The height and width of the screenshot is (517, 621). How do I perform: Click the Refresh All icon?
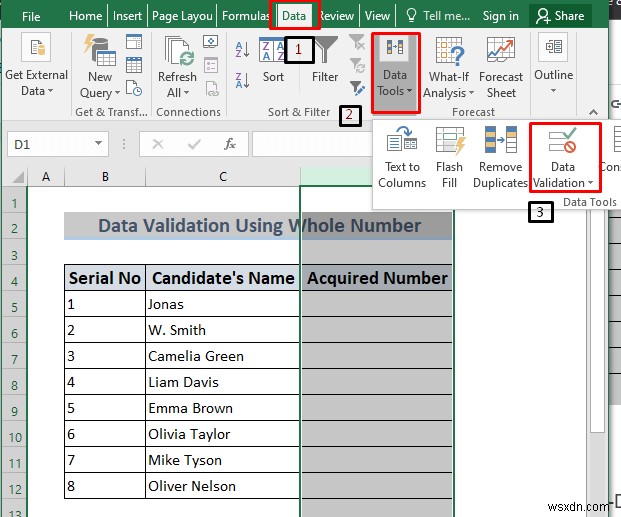point(179,51)
